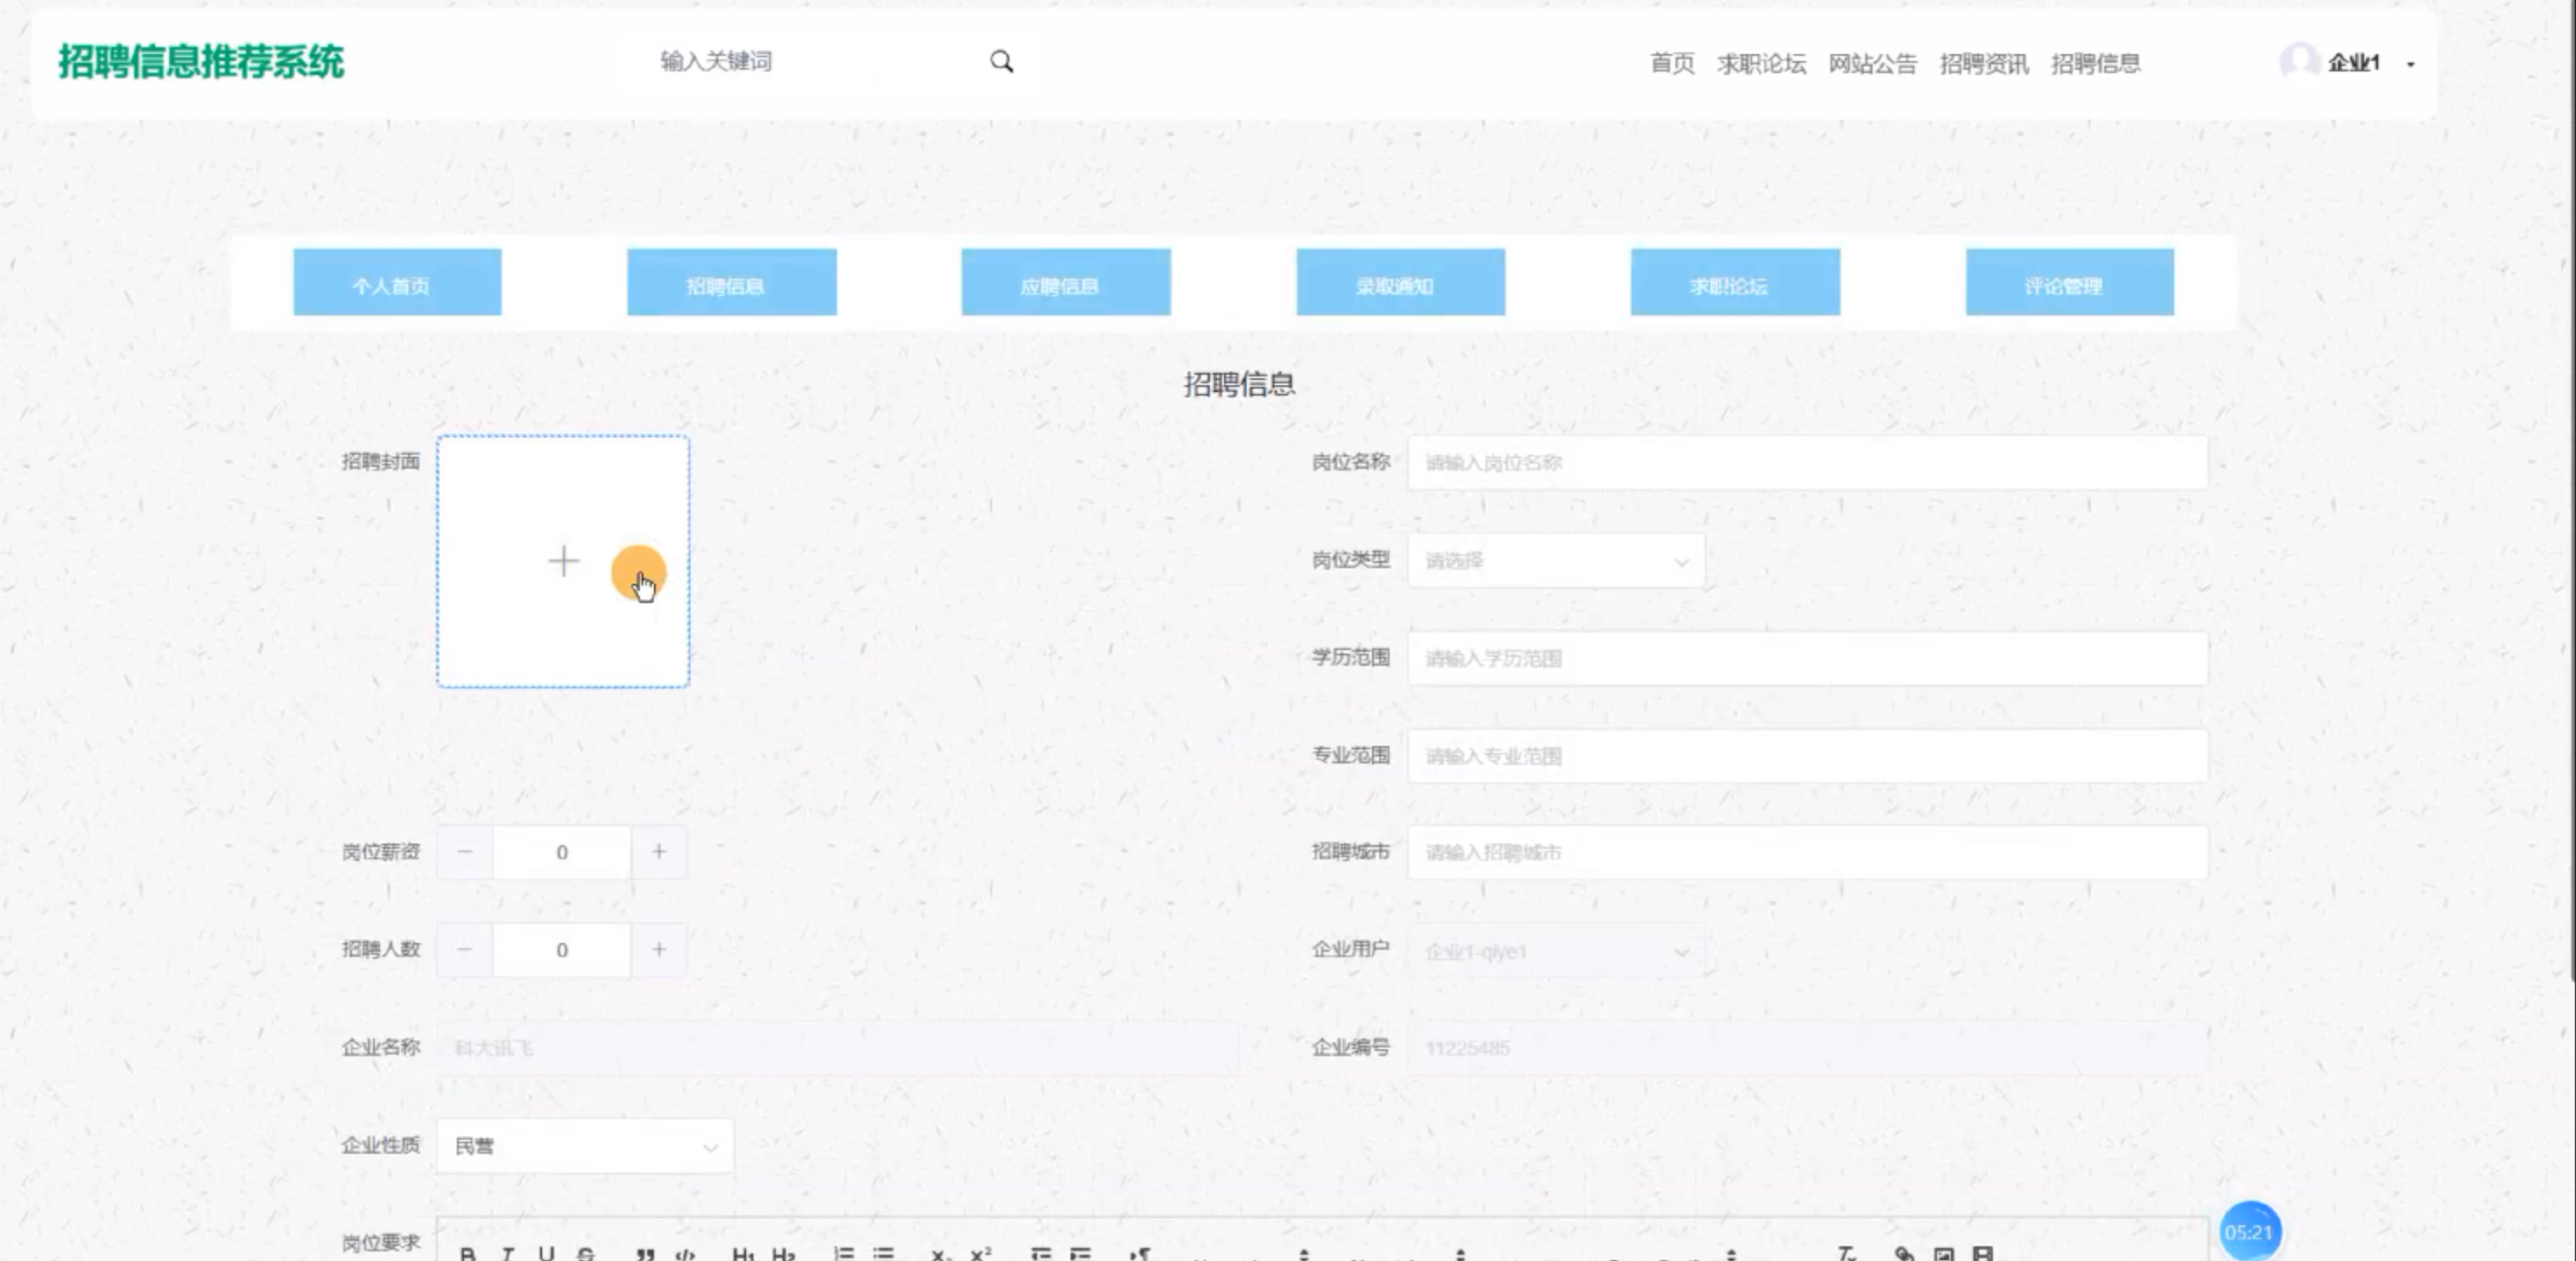This screenshot has width=2576, height=1261.
Task: Increase 招聘人数 with the plus button
Action: point(658,949)
